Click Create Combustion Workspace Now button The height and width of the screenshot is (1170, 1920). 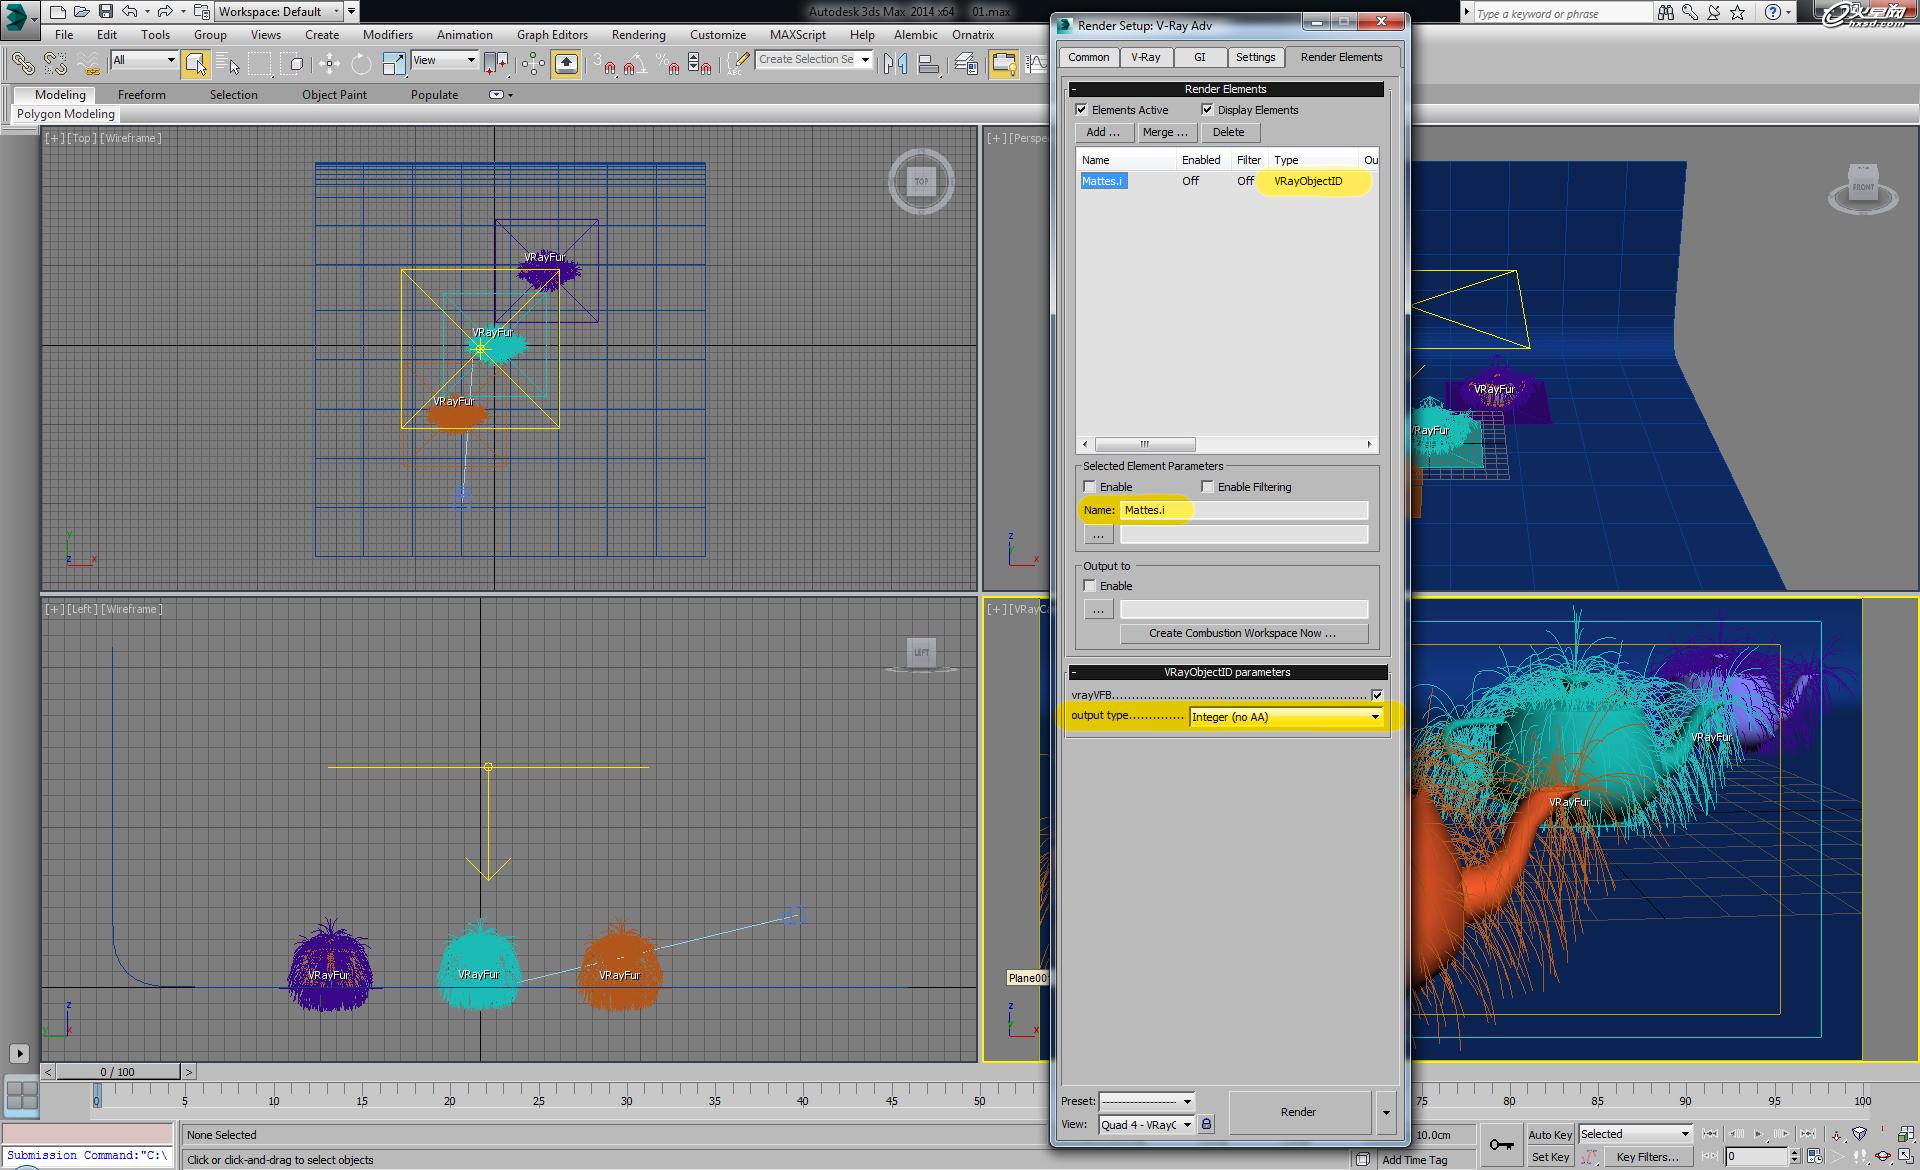1243,633
